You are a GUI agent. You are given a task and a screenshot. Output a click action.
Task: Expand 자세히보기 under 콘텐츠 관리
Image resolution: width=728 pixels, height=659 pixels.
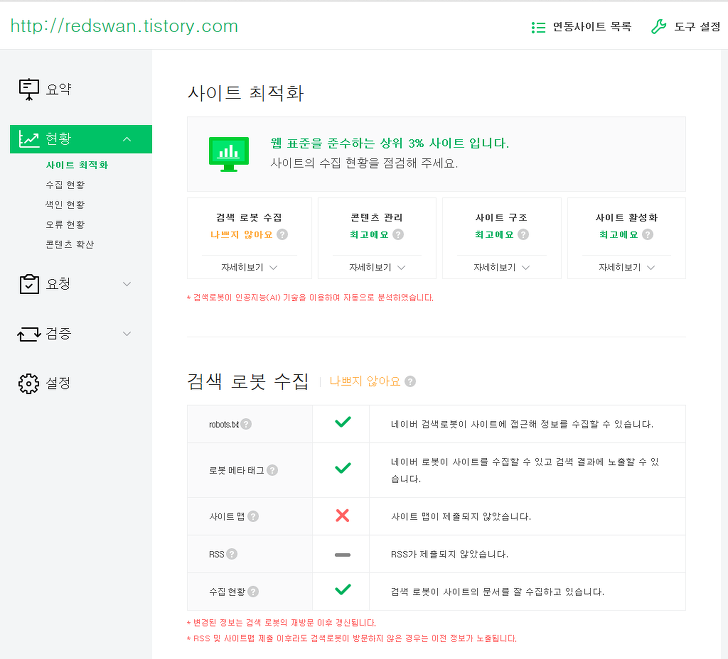pos(377,268)
